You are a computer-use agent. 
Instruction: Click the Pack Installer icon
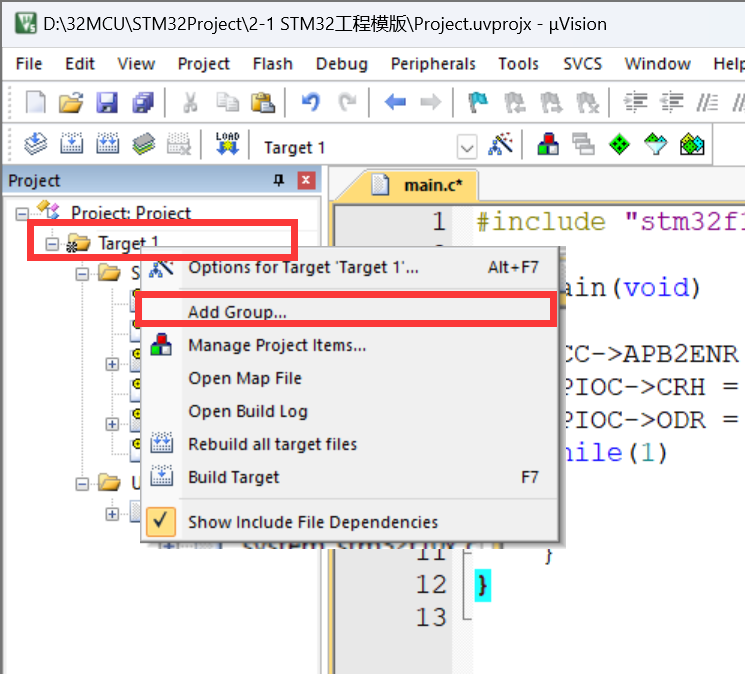(x=692, y=144)
